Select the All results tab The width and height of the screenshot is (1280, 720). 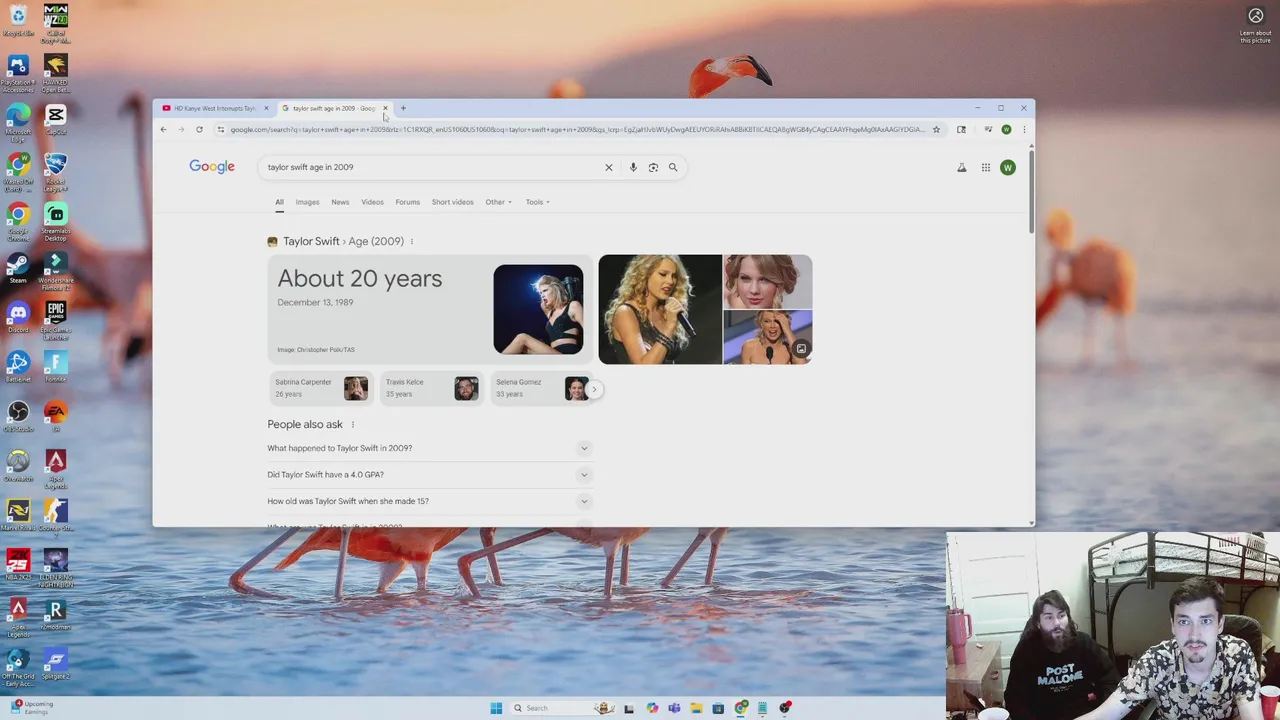280,202
